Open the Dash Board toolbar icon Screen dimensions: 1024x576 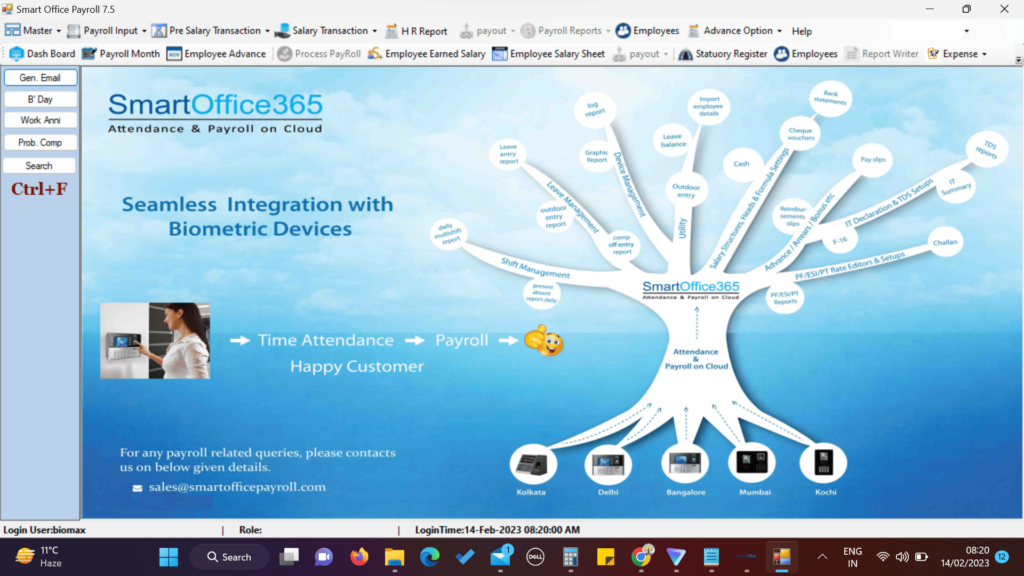tap(42, 54)
